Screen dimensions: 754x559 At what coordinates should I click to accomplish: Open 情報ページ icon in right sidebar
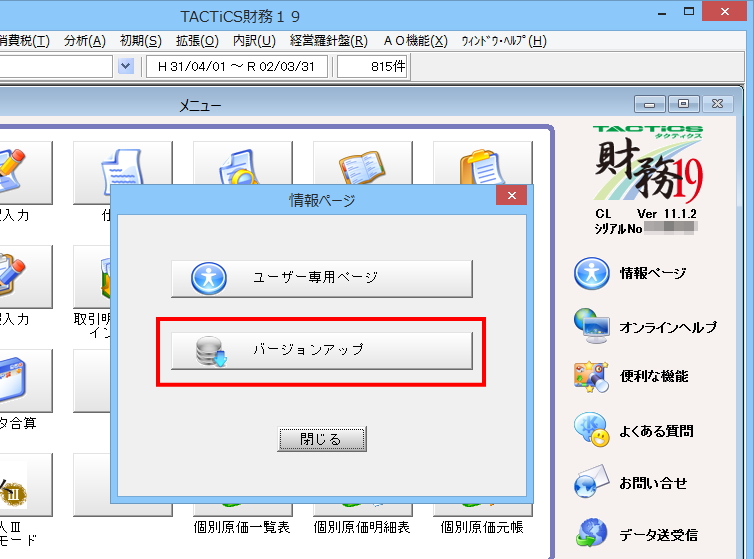point(591,273)
